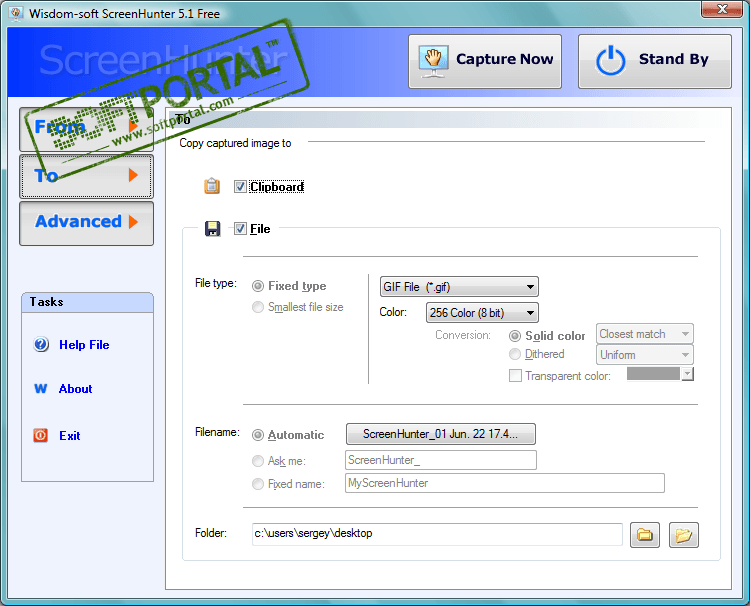Click the Capture Now hand icon
The width and height of the screenshot is (750, 606).
[433, 61]
